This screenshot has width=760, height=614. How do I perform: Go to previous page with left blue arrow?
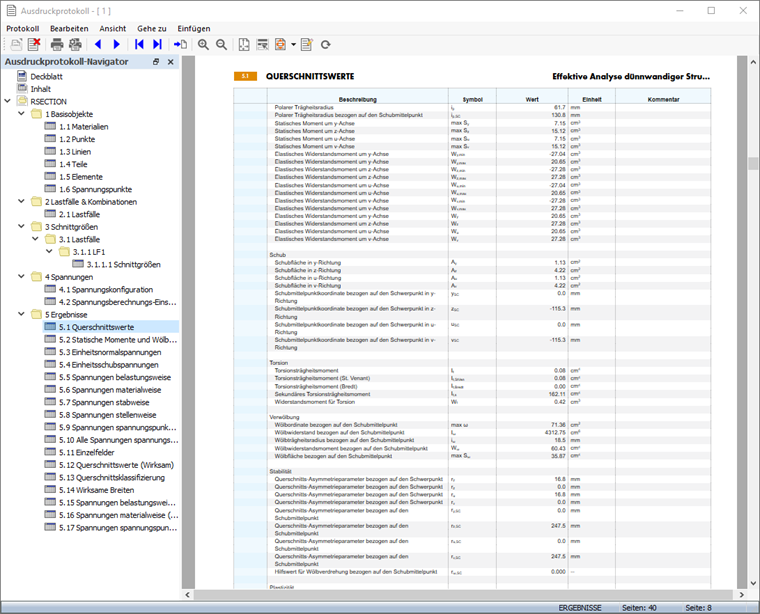tap(98, 45)
